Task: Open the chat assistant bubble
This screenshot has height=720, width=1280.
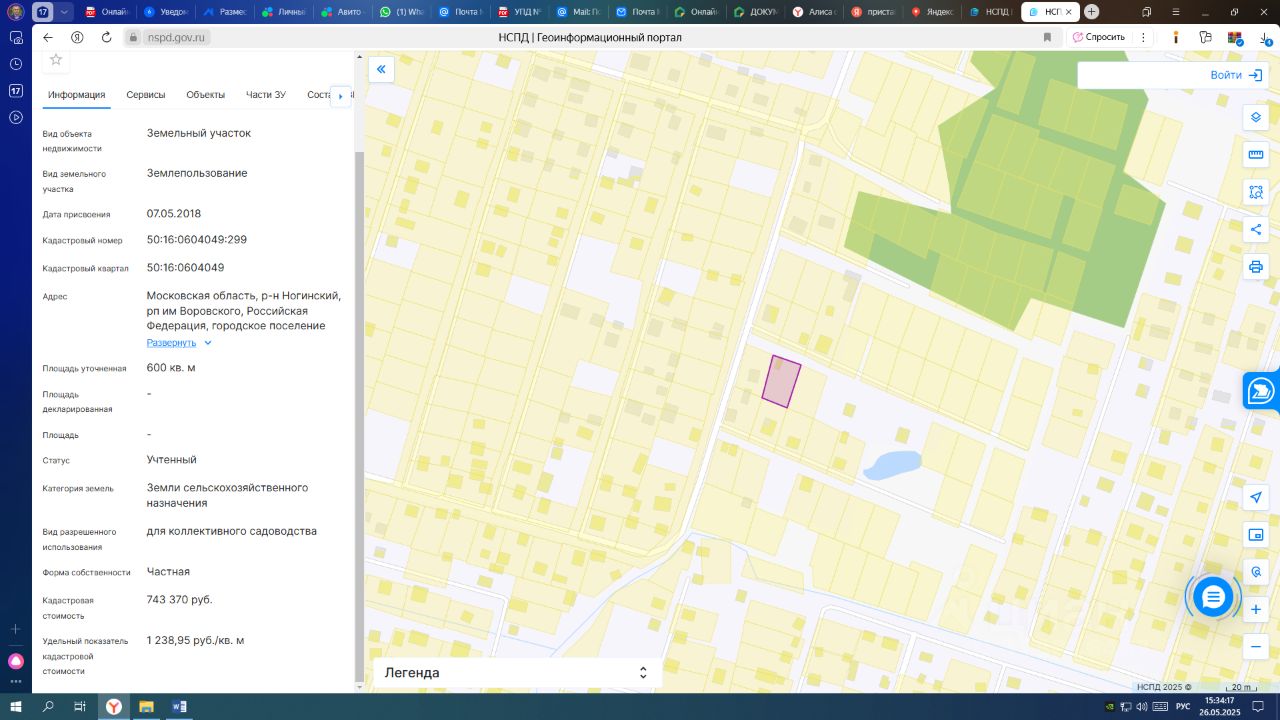Action: tap(1213, 597)
